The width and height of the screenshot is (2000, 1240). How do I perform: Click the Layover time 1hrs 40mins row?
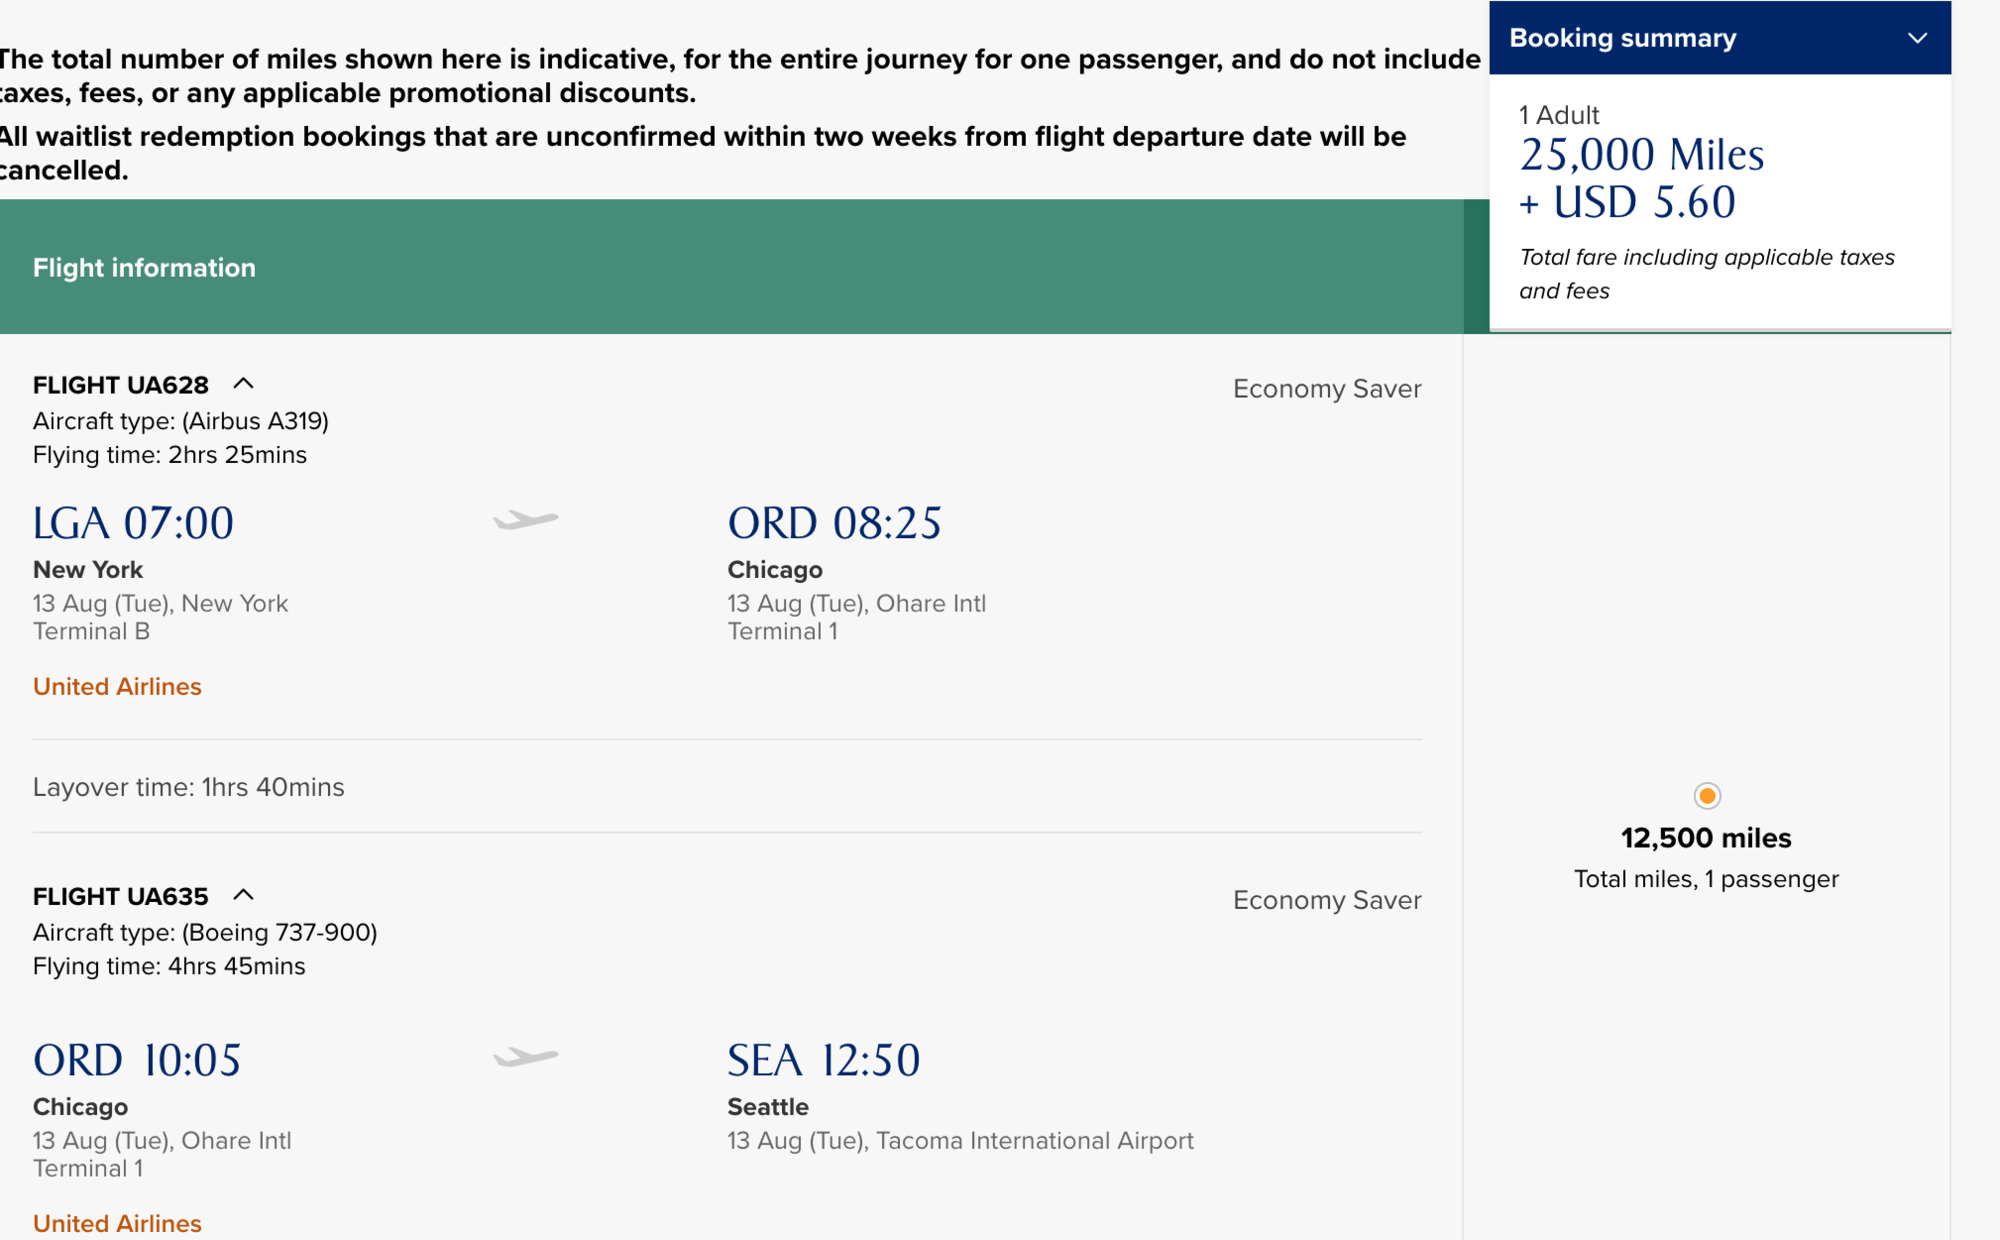click(x=189, y=787)
